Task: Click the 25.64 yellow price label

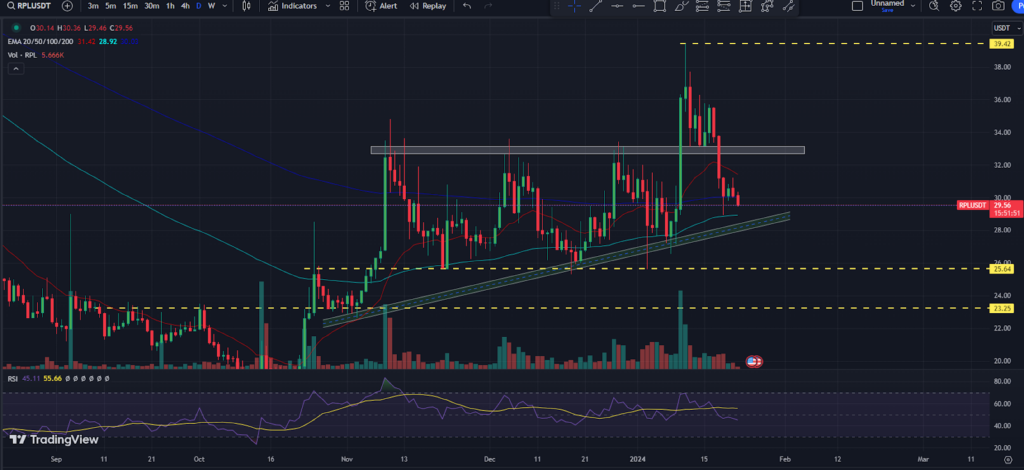Action: [1000, 268]
